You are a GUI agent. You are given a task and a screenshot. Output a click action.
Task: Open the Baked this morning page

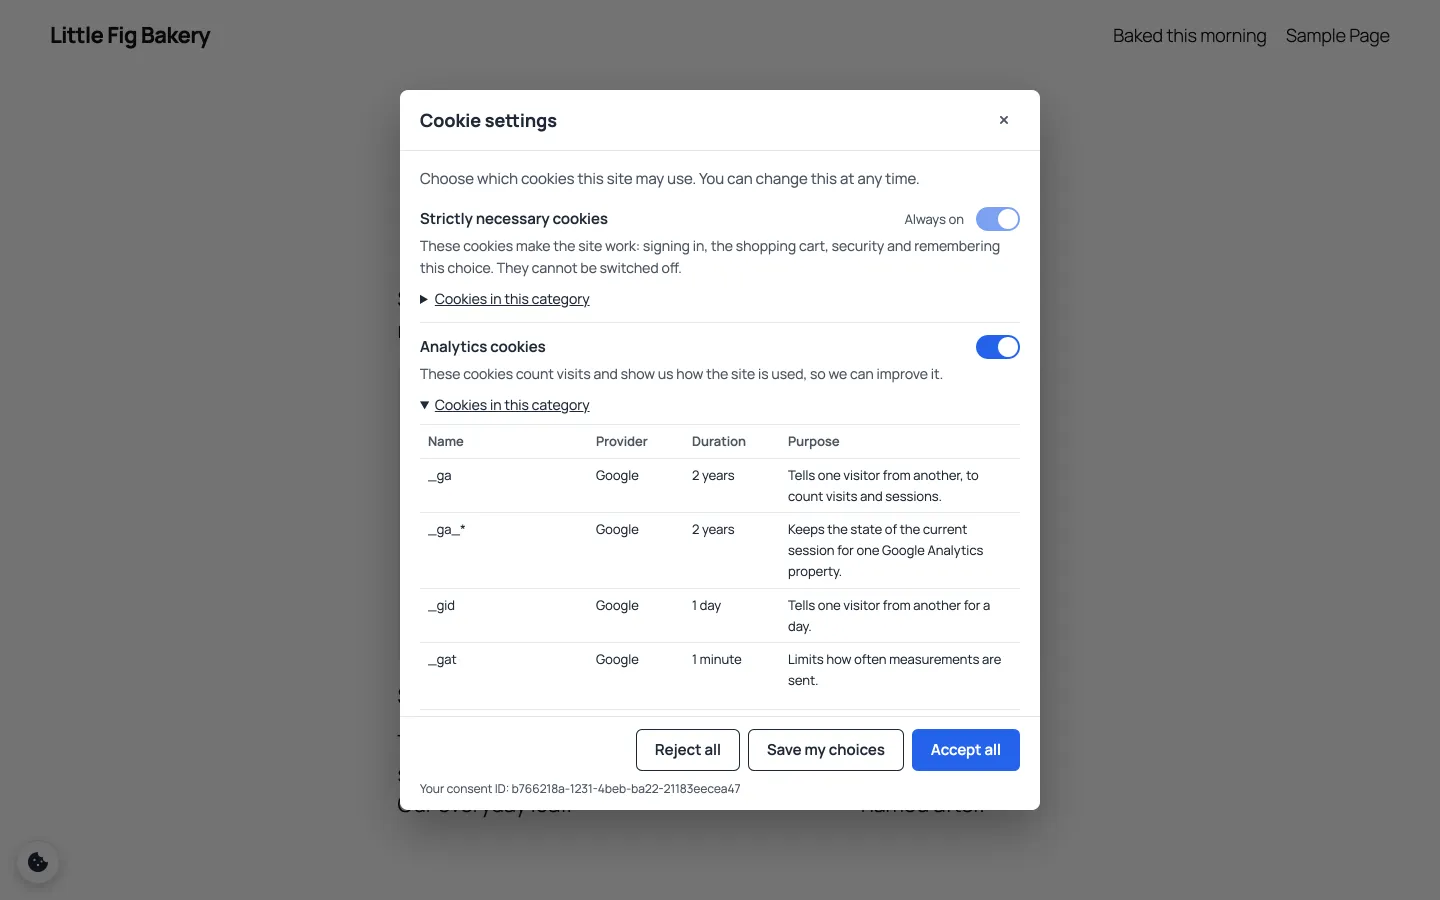[1190, 36]
